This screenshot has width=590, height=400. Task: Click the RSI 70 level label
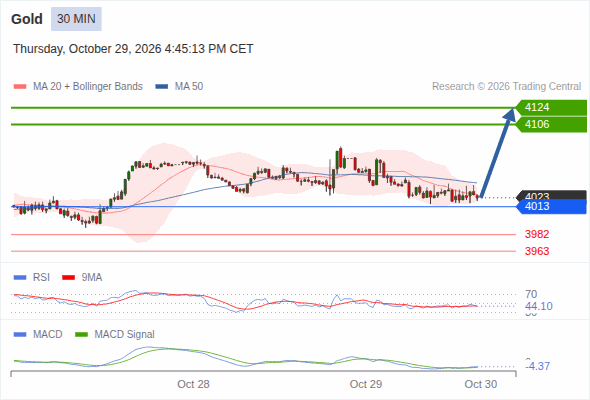(531, 294)
